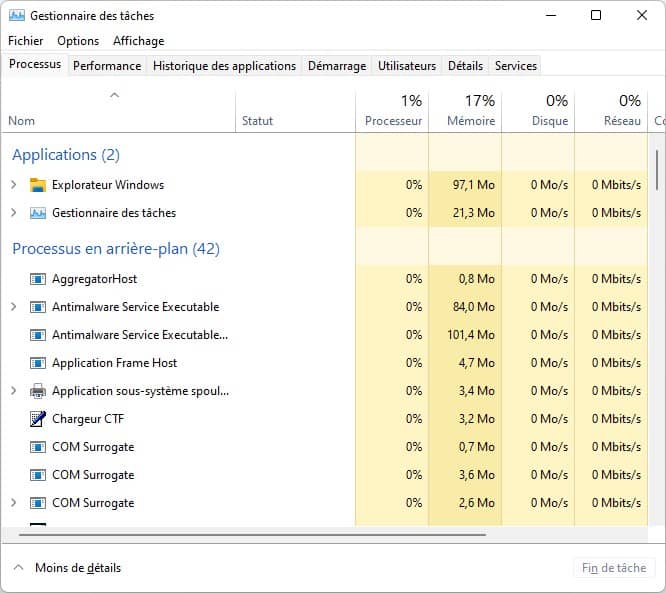The image size is (666, 593).
Task: Expand the Explorateur Windows process group
Action: 14,185
